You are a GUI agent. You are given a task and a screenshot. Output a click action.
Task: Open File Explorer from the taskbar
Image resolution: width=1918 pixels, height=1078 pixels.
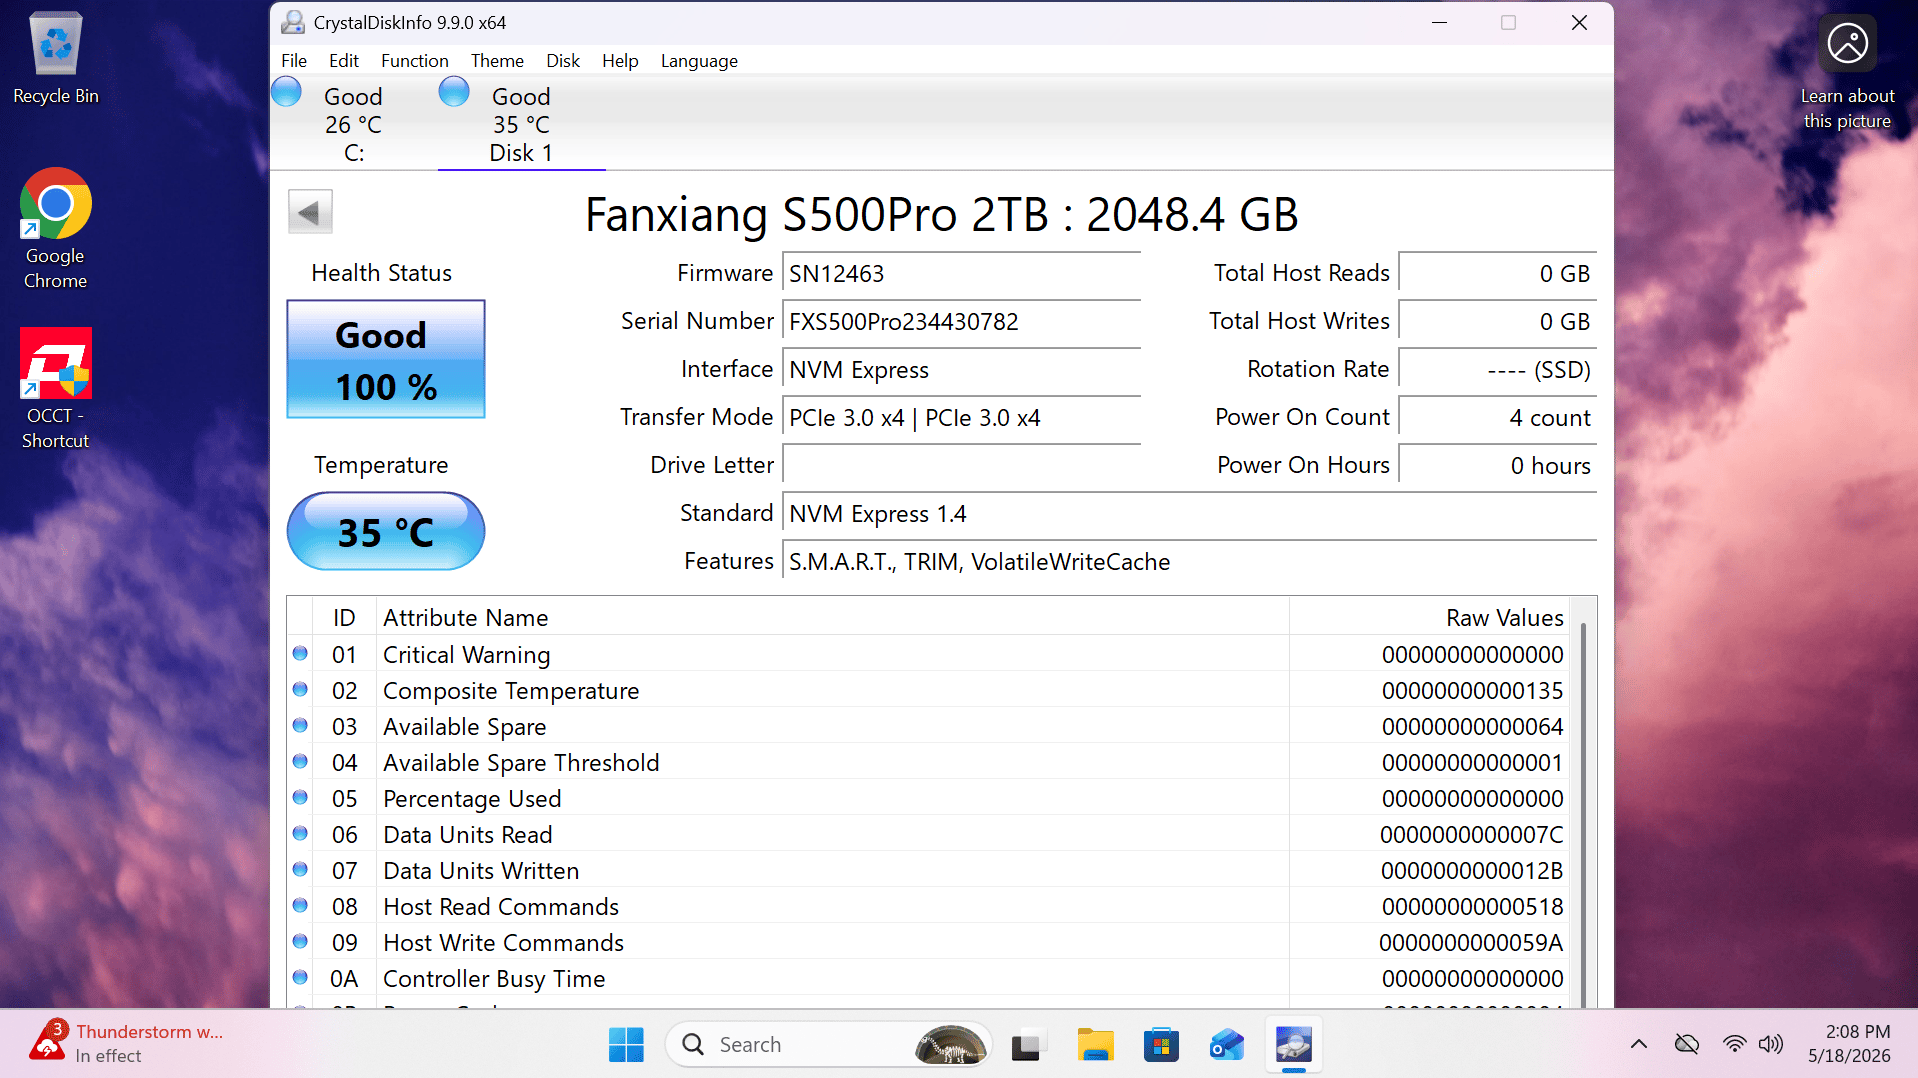click(x=1095, y=1045)
